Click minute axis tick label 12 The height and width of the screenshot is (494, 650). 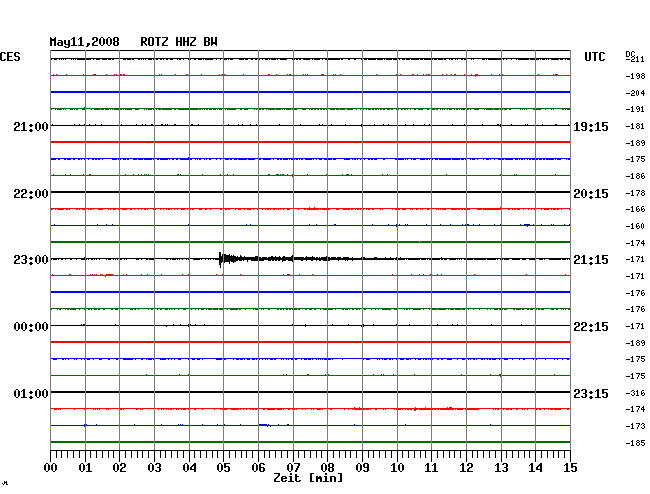466,468
